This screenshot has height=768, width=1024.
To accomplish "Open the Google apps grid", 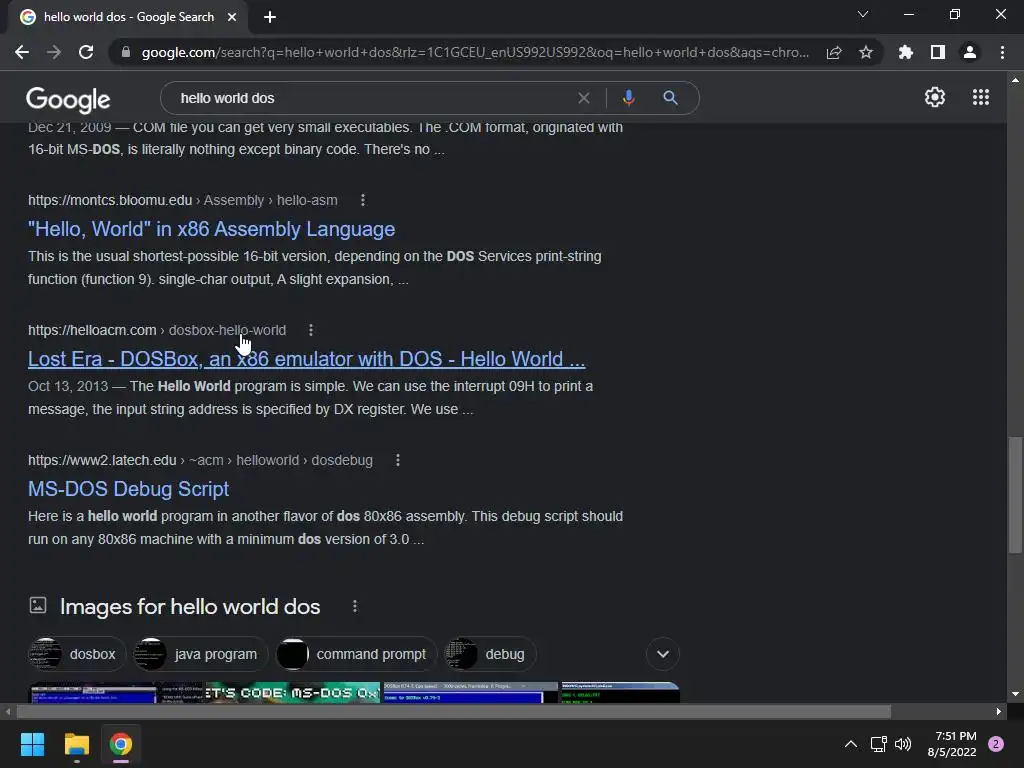I will [981, 97].
